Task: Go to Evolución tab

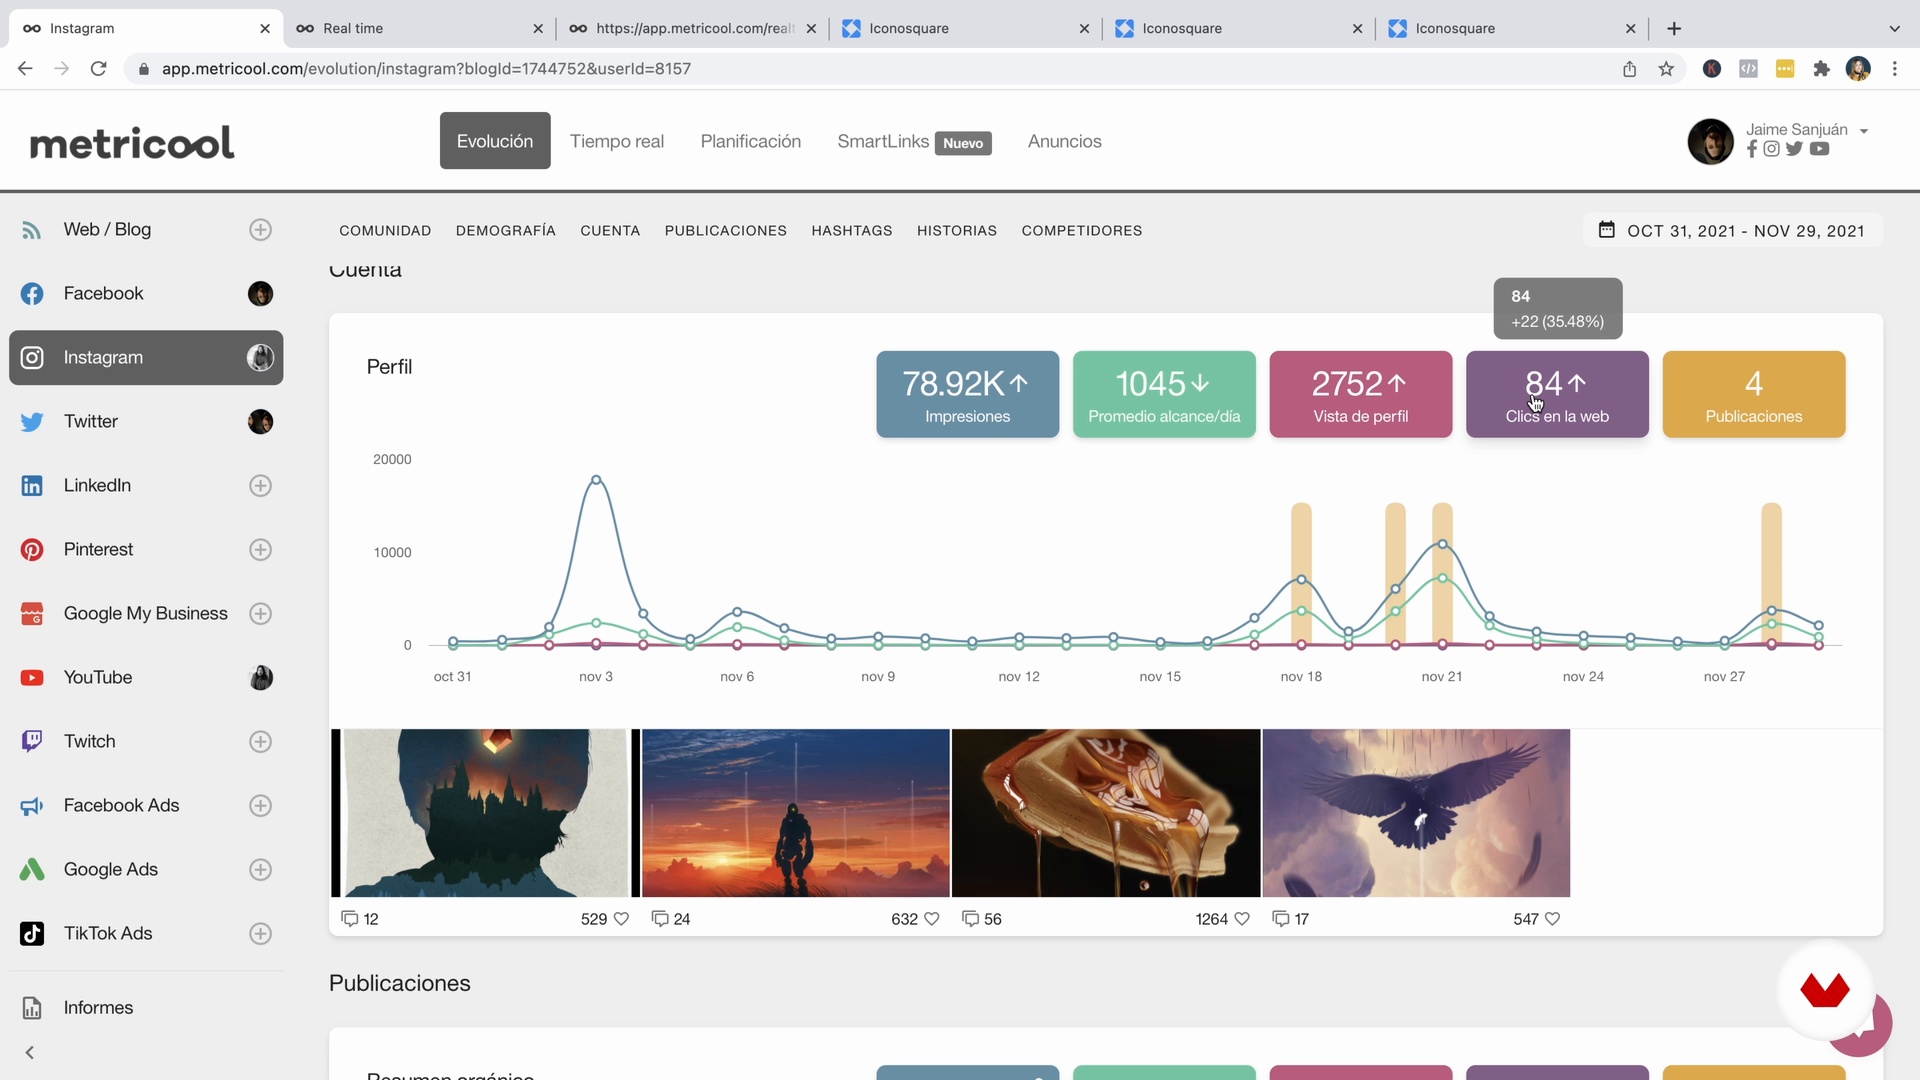Action: pos(495,141)
